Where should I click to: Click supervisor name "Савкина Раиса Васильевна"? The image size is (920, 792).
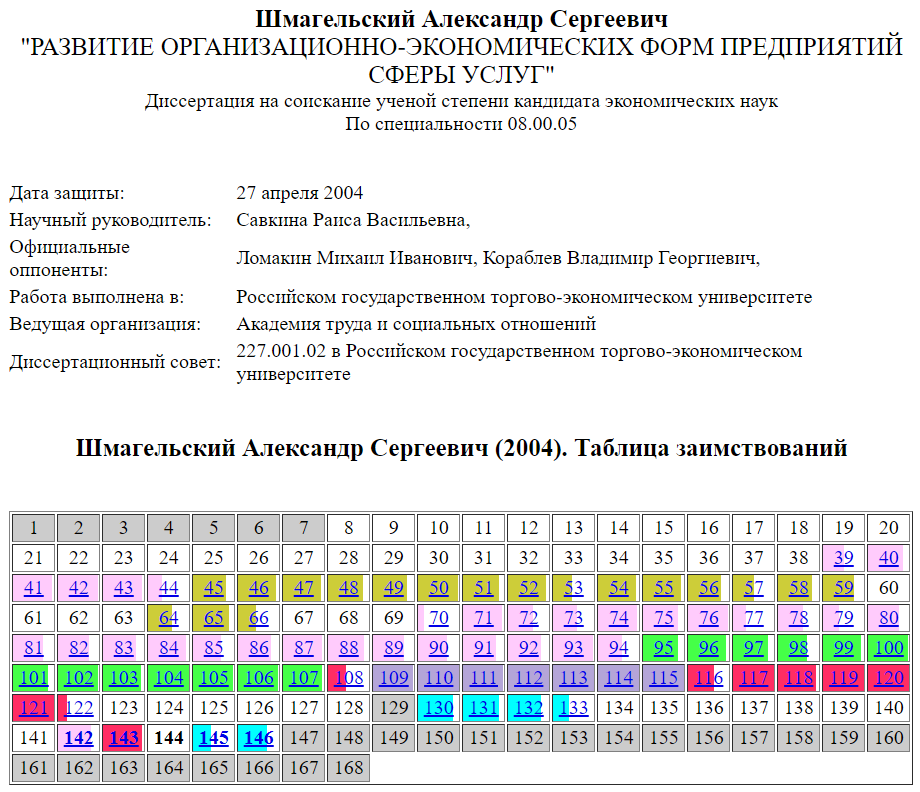(351, 219)
